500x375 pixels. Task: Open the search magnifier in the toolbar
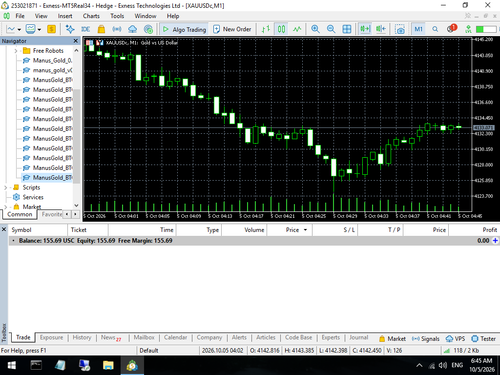[435, 29]
